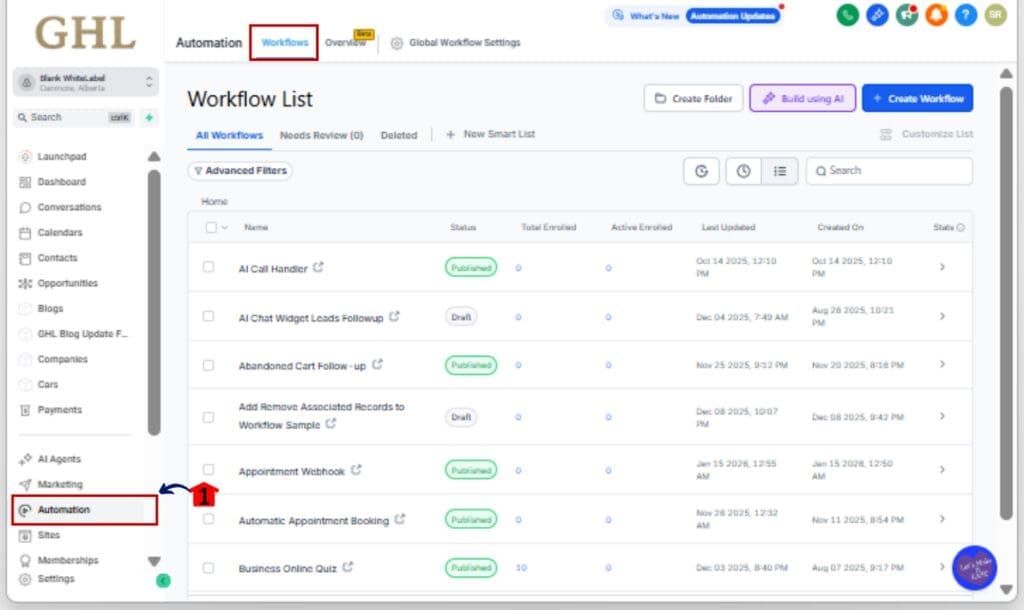This screenshot has width=1024, height=610.
Task: Click the SR profile avatar icon
Action: tap(993, 15)
